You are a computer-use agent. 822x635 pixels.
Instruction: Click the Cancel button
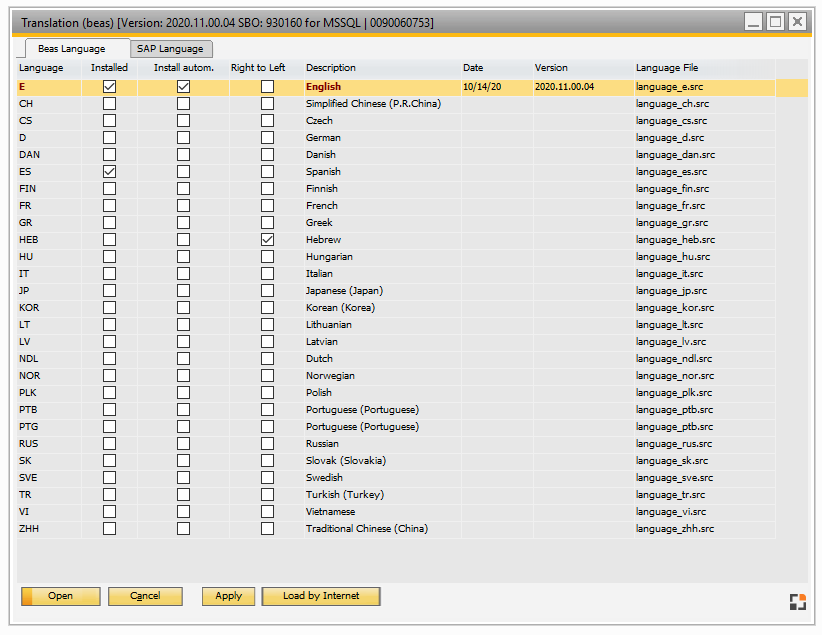[x=145, y=596]
